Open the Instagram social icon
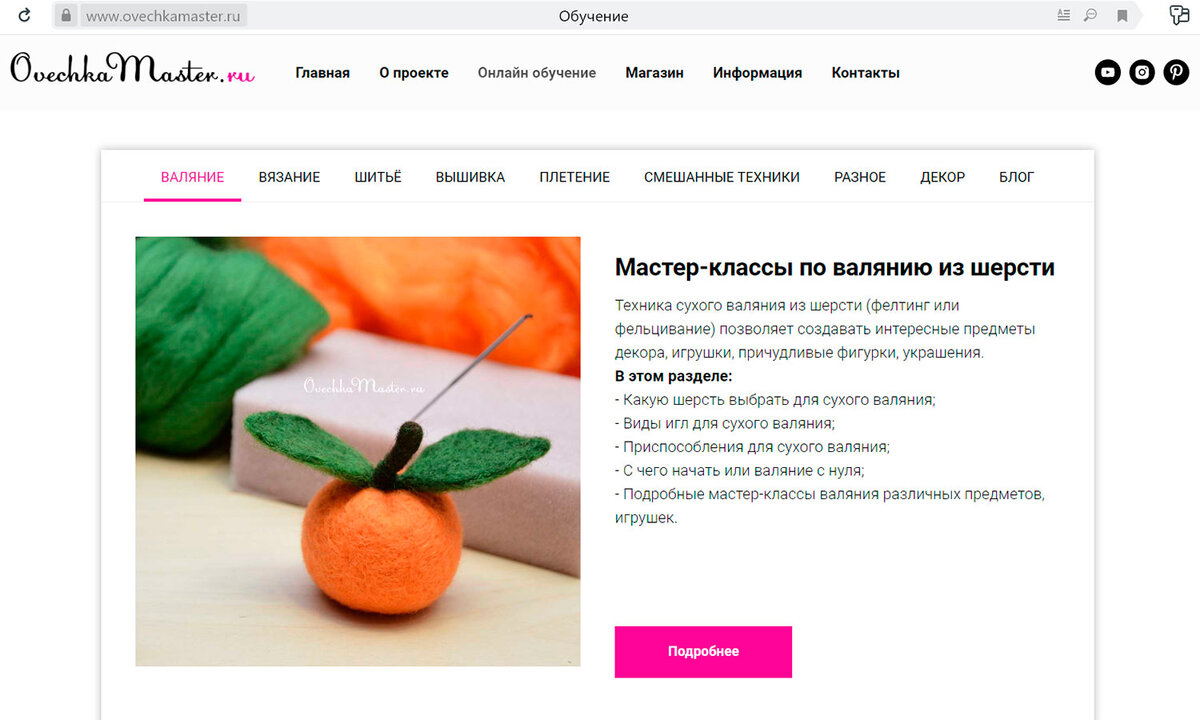This screenshot has width=1200, height=720. tap(1142, 72)
